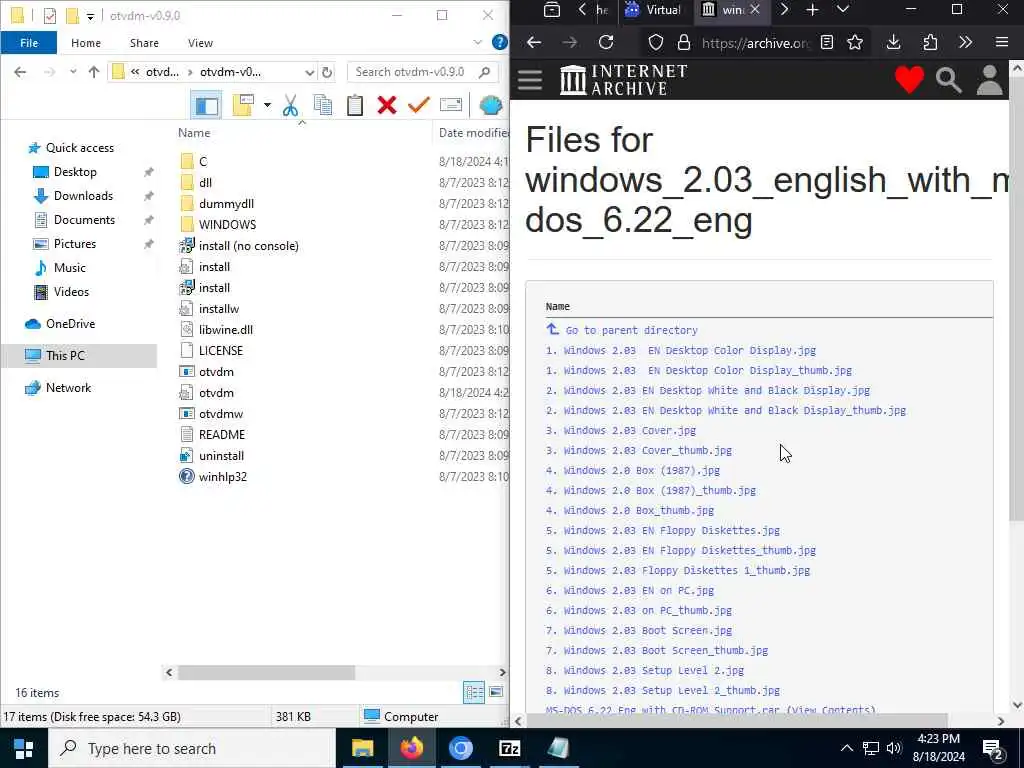Toggle reader view in address bar
Viewport: 1024px width, 768px height.
pos(827,43)
